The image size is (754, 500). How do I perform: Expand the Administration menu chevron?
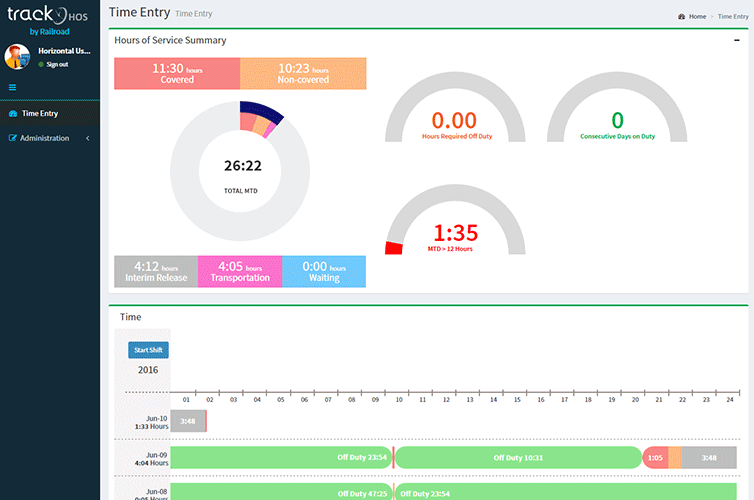tap(87, 138)
